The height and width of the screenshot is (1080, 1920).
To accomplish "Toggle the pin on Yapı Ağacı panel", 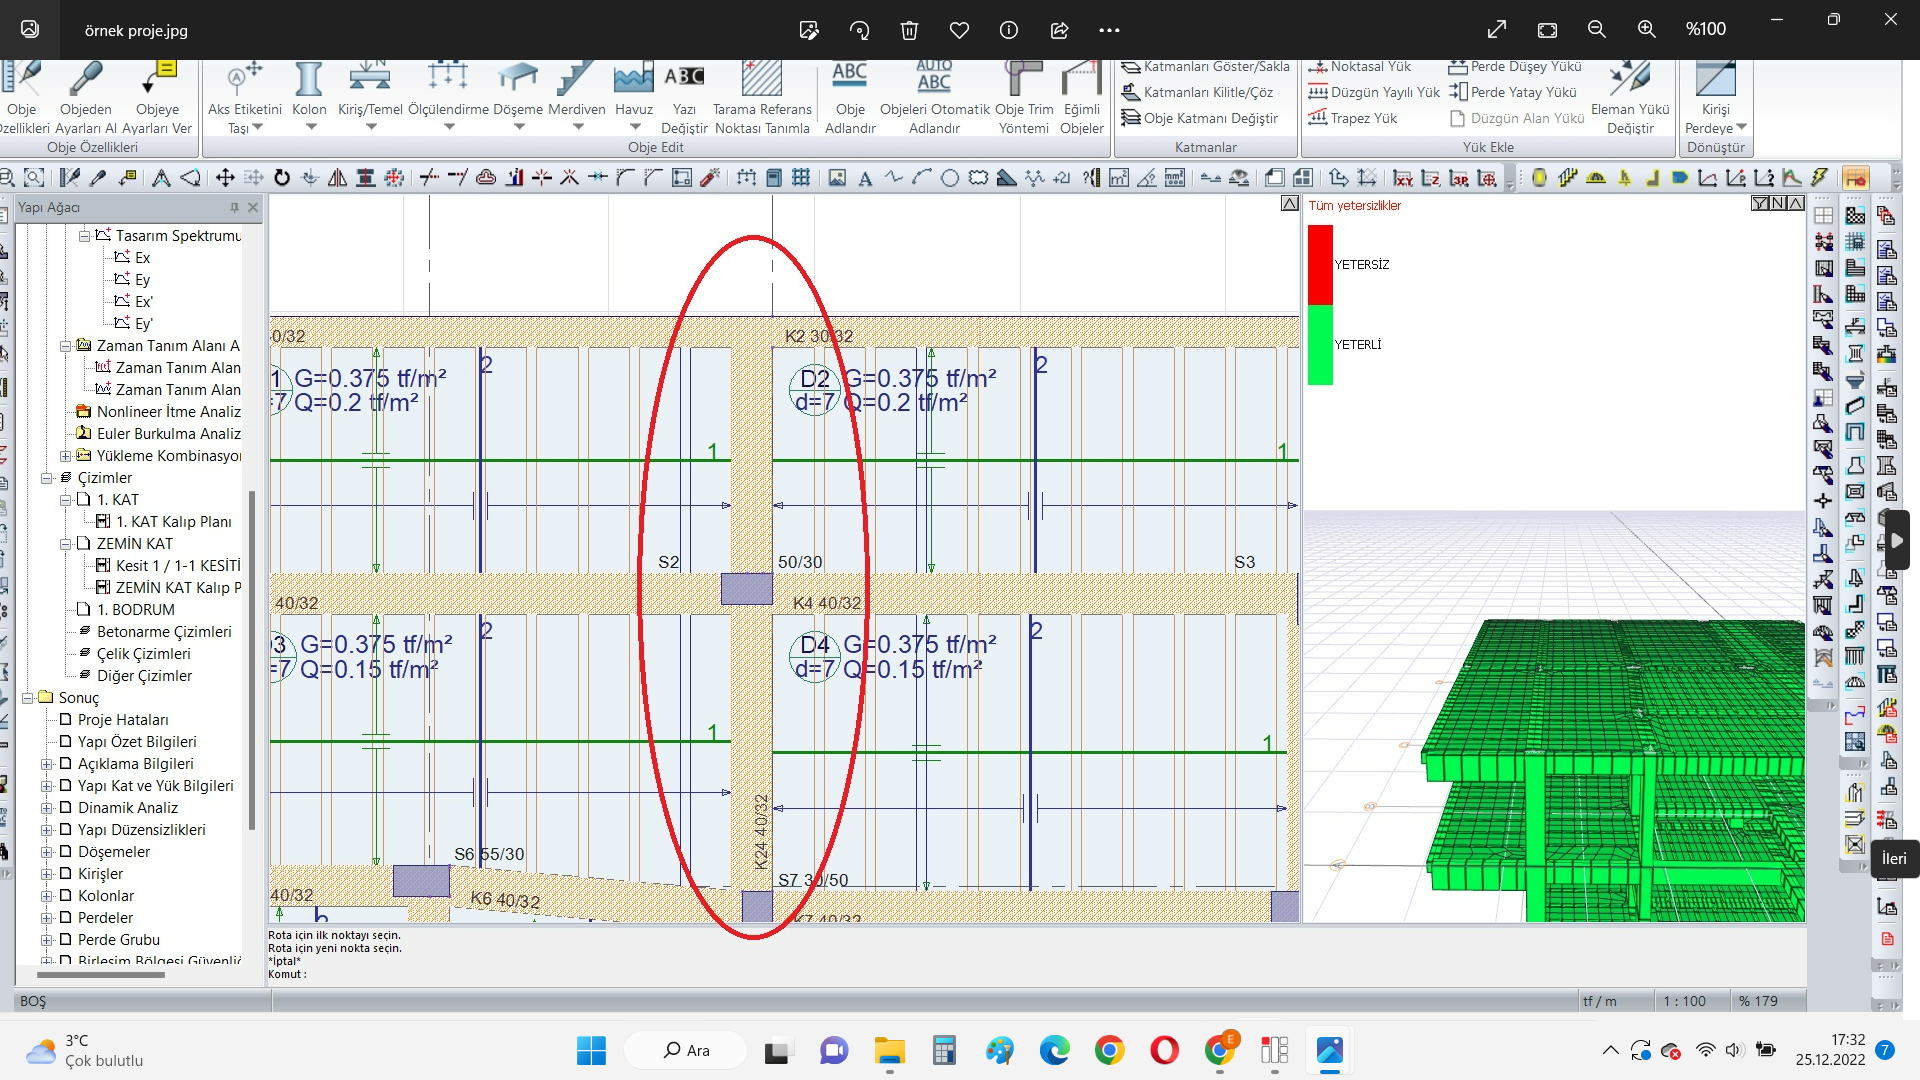I will pyautogui.click(x=234, y=207).
